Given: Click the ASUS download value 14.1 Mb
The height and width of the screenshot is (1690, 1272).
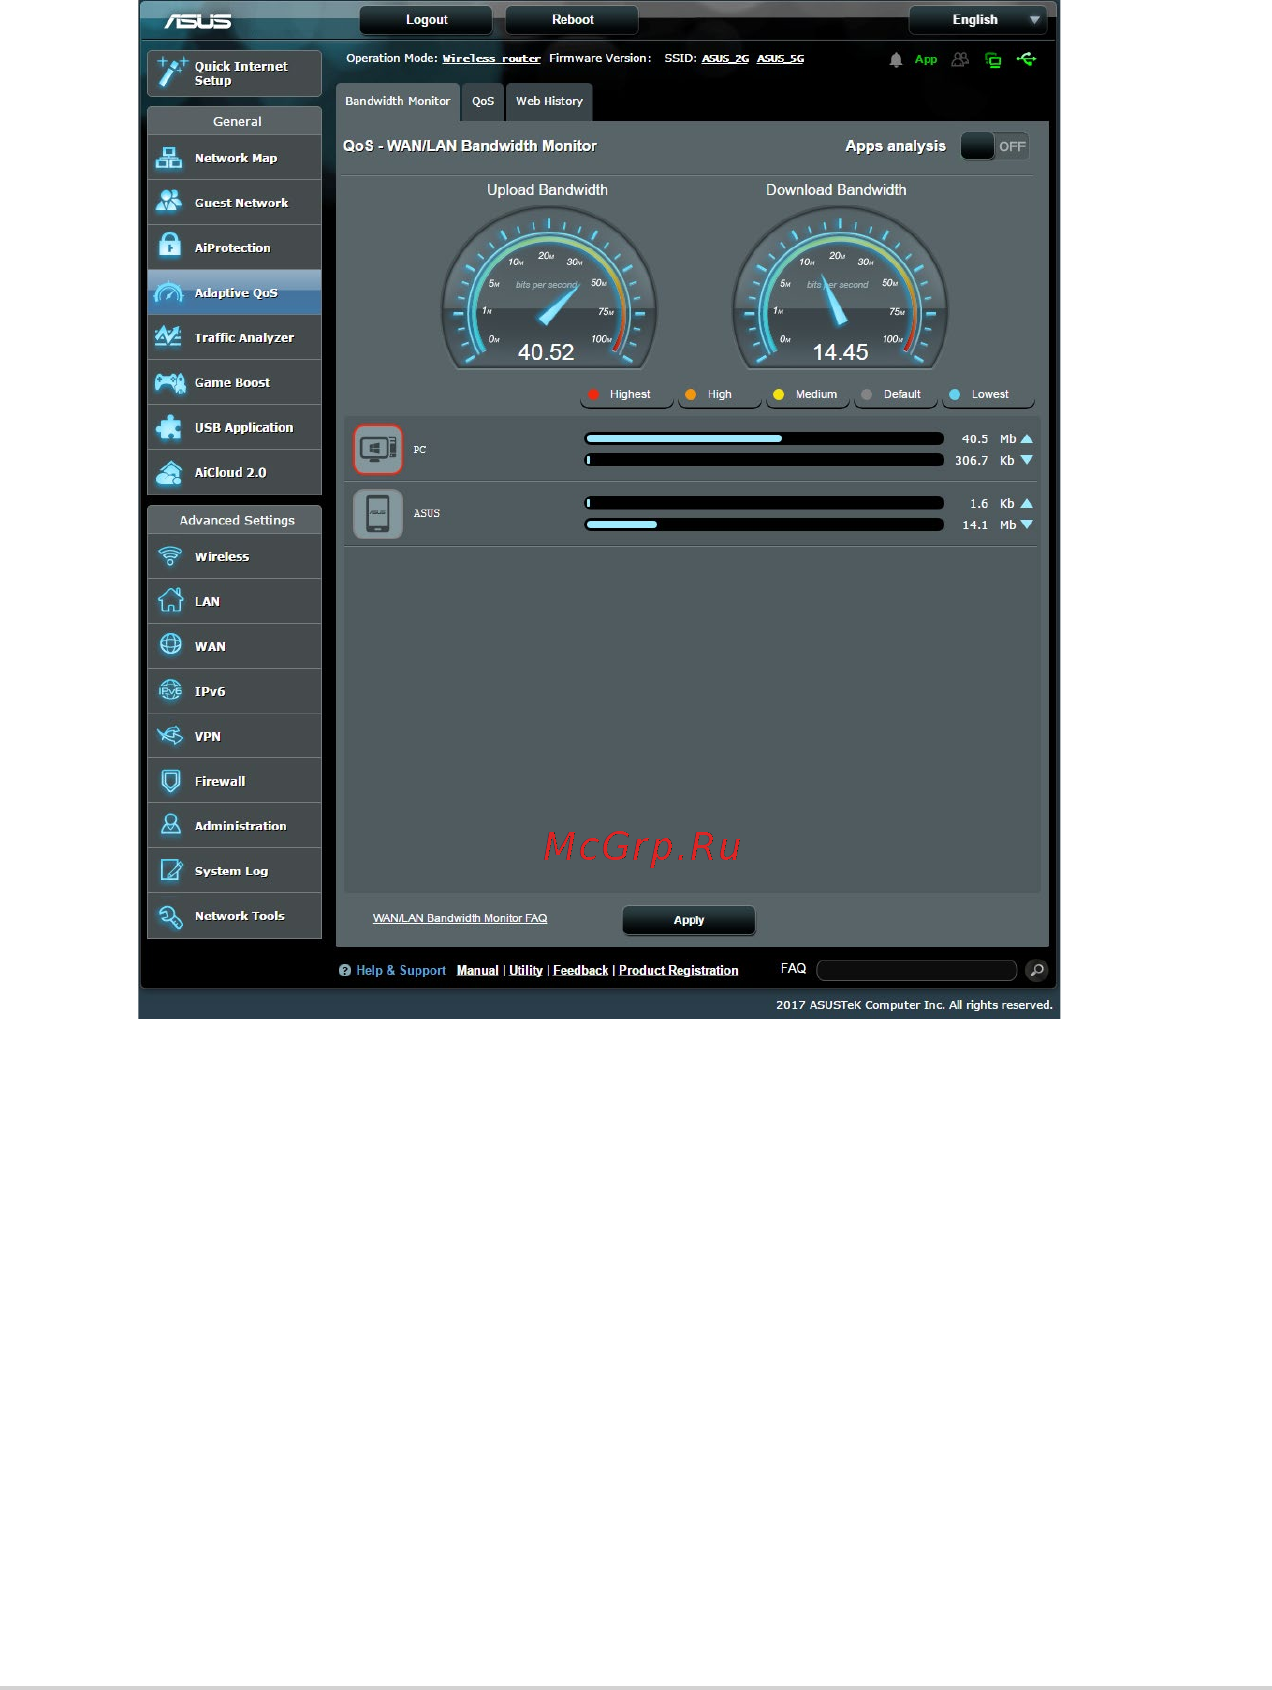Looking at the screenshot, I should 988,525.
